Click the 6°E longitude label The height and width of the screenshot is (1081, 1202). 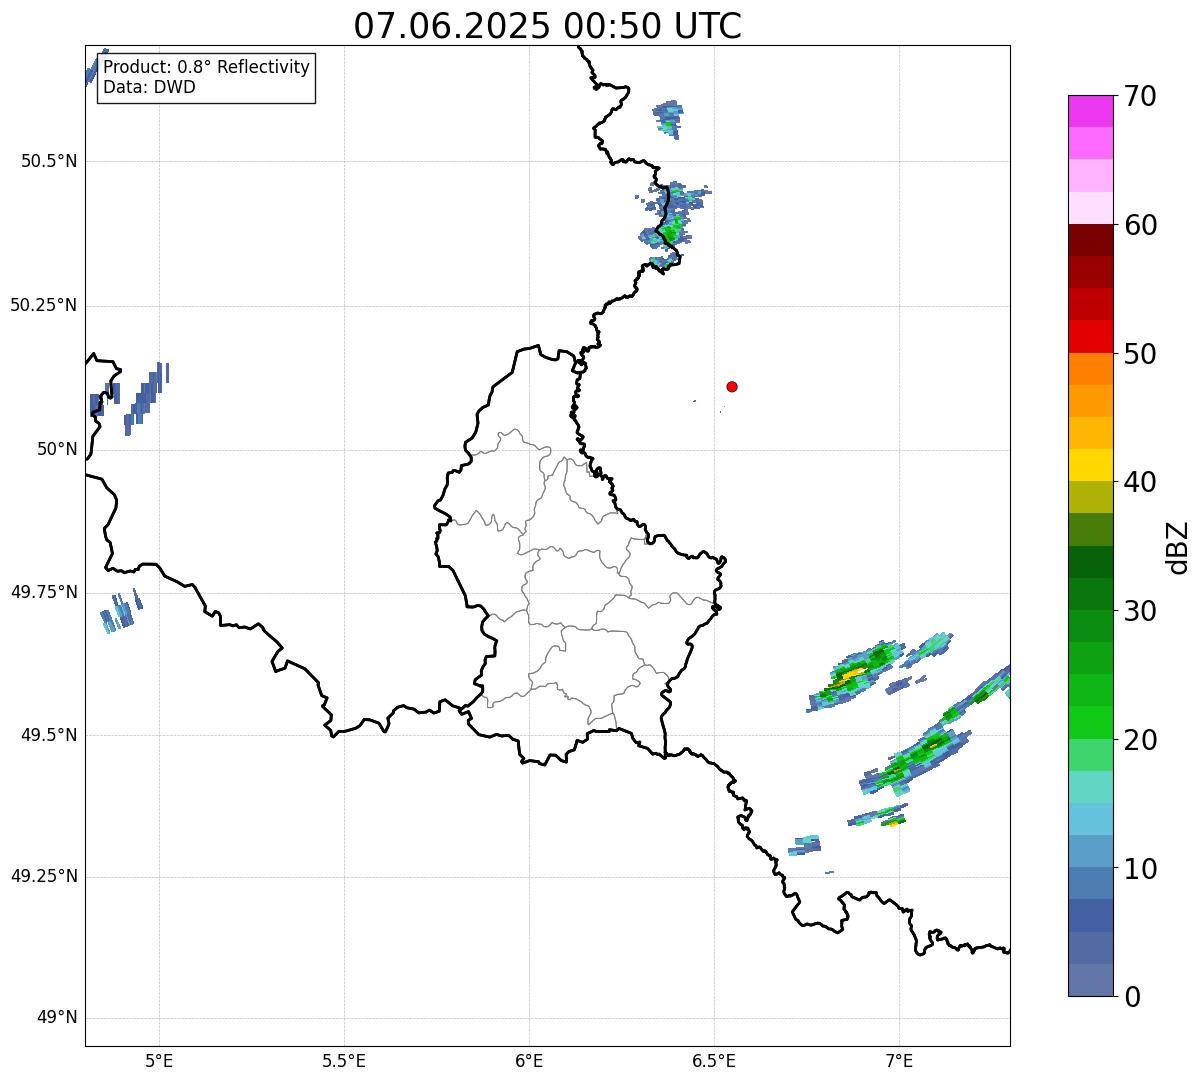pyautogui.click(x=529, y=1060)
